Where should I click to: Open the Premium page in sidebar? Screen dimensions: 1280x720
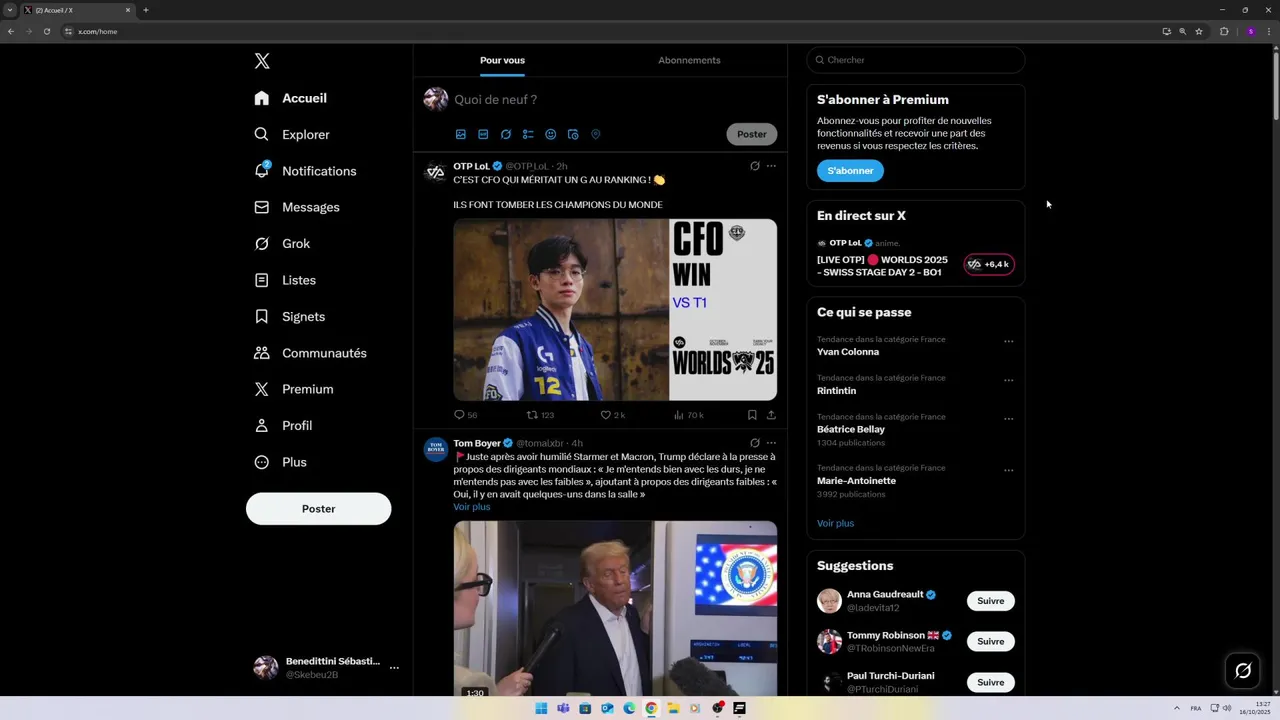294,389
